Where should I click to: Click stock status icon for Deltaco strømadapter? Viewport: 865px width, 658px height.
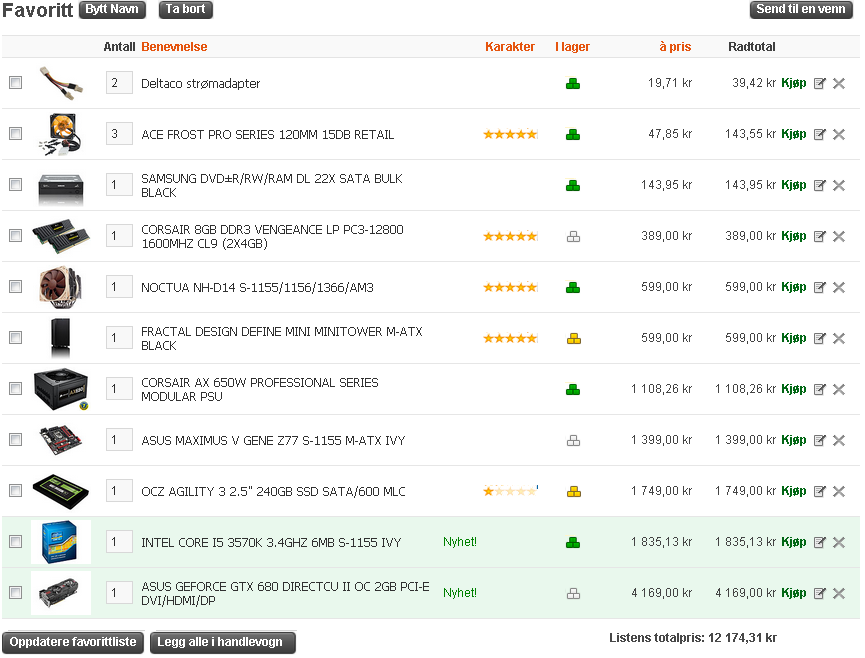[573, 84]
